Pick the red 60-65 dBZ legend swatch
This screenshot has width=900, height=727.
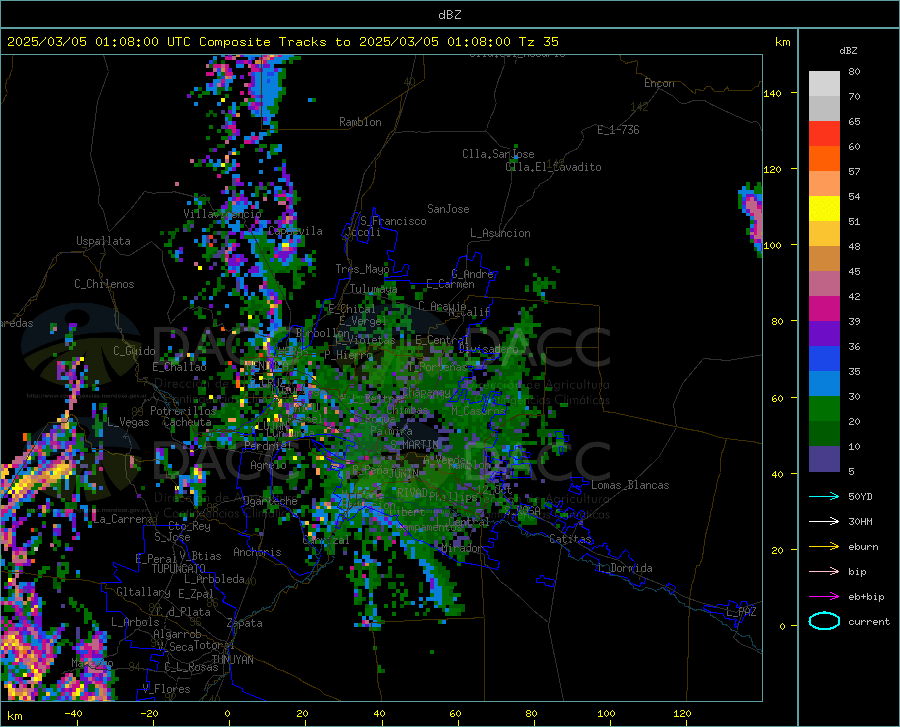tap(824, 134)
